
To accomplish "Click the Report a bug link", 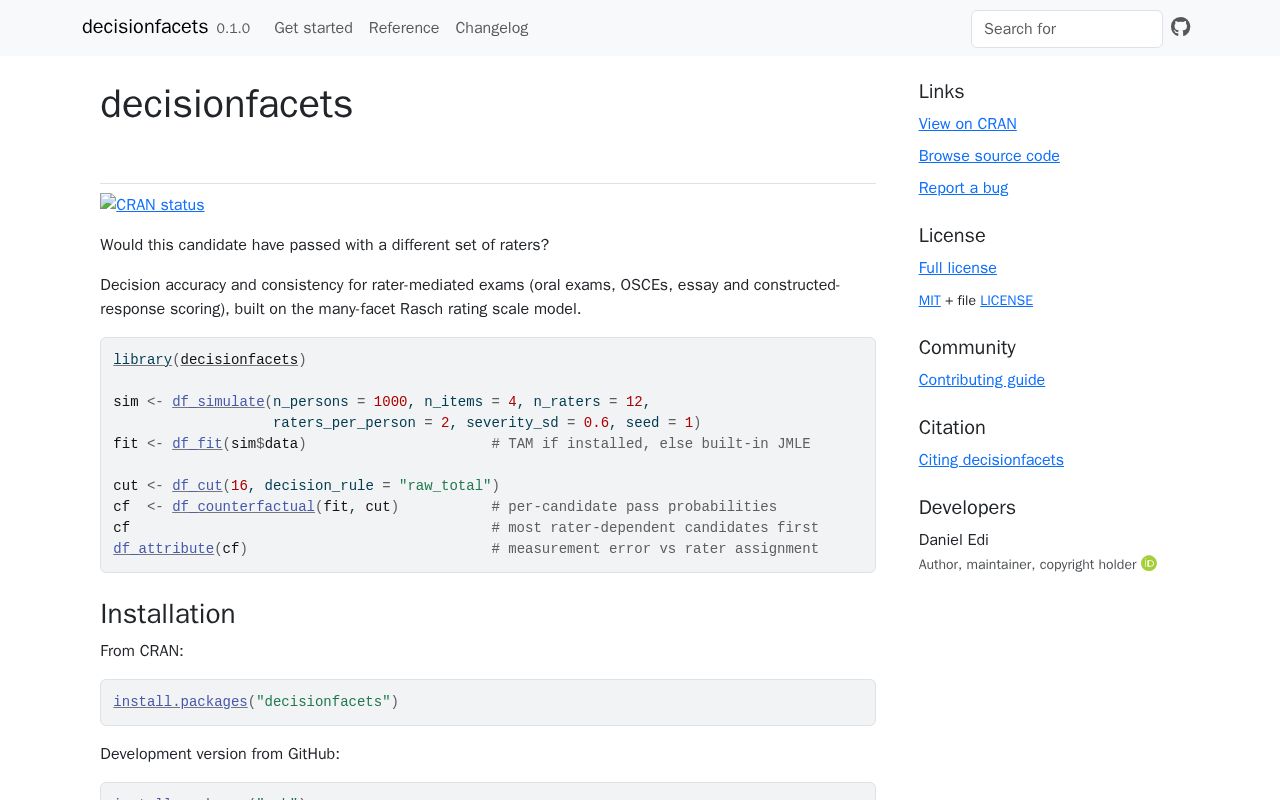I will (963, 188).
